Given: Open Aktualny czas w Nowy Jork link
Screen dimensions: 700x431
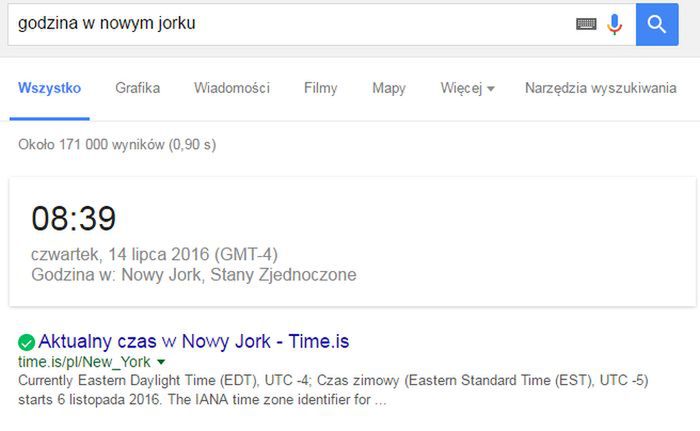Looking at the screenshot, I should (194, 341).
